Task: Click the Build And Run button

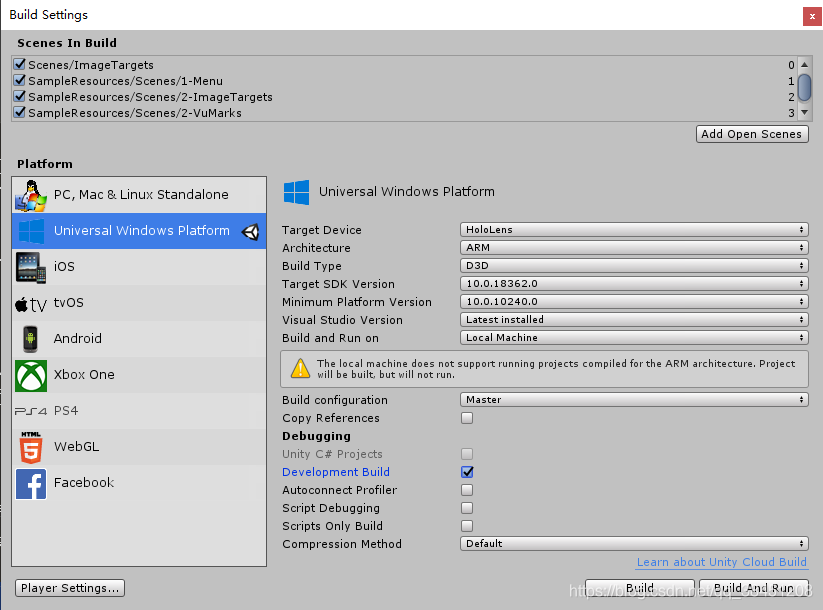Action: [754, 588]
